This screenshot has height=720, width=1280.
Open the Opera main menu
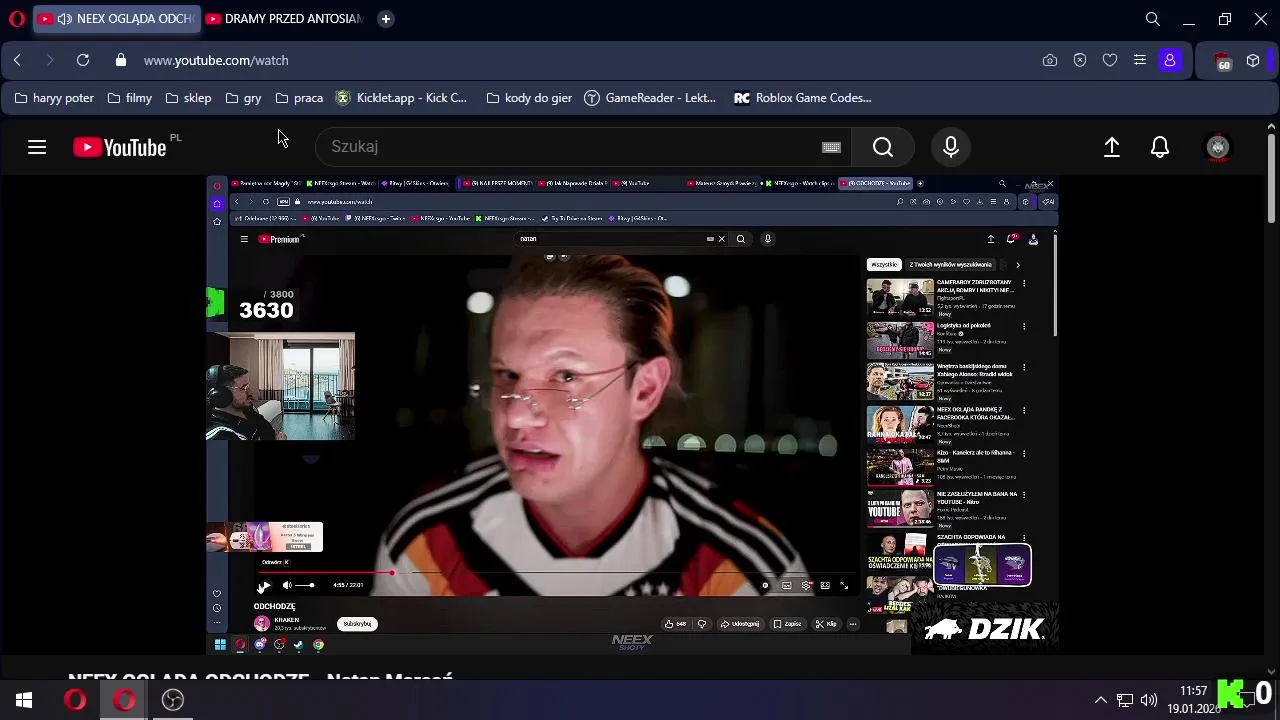click(16, 19)
